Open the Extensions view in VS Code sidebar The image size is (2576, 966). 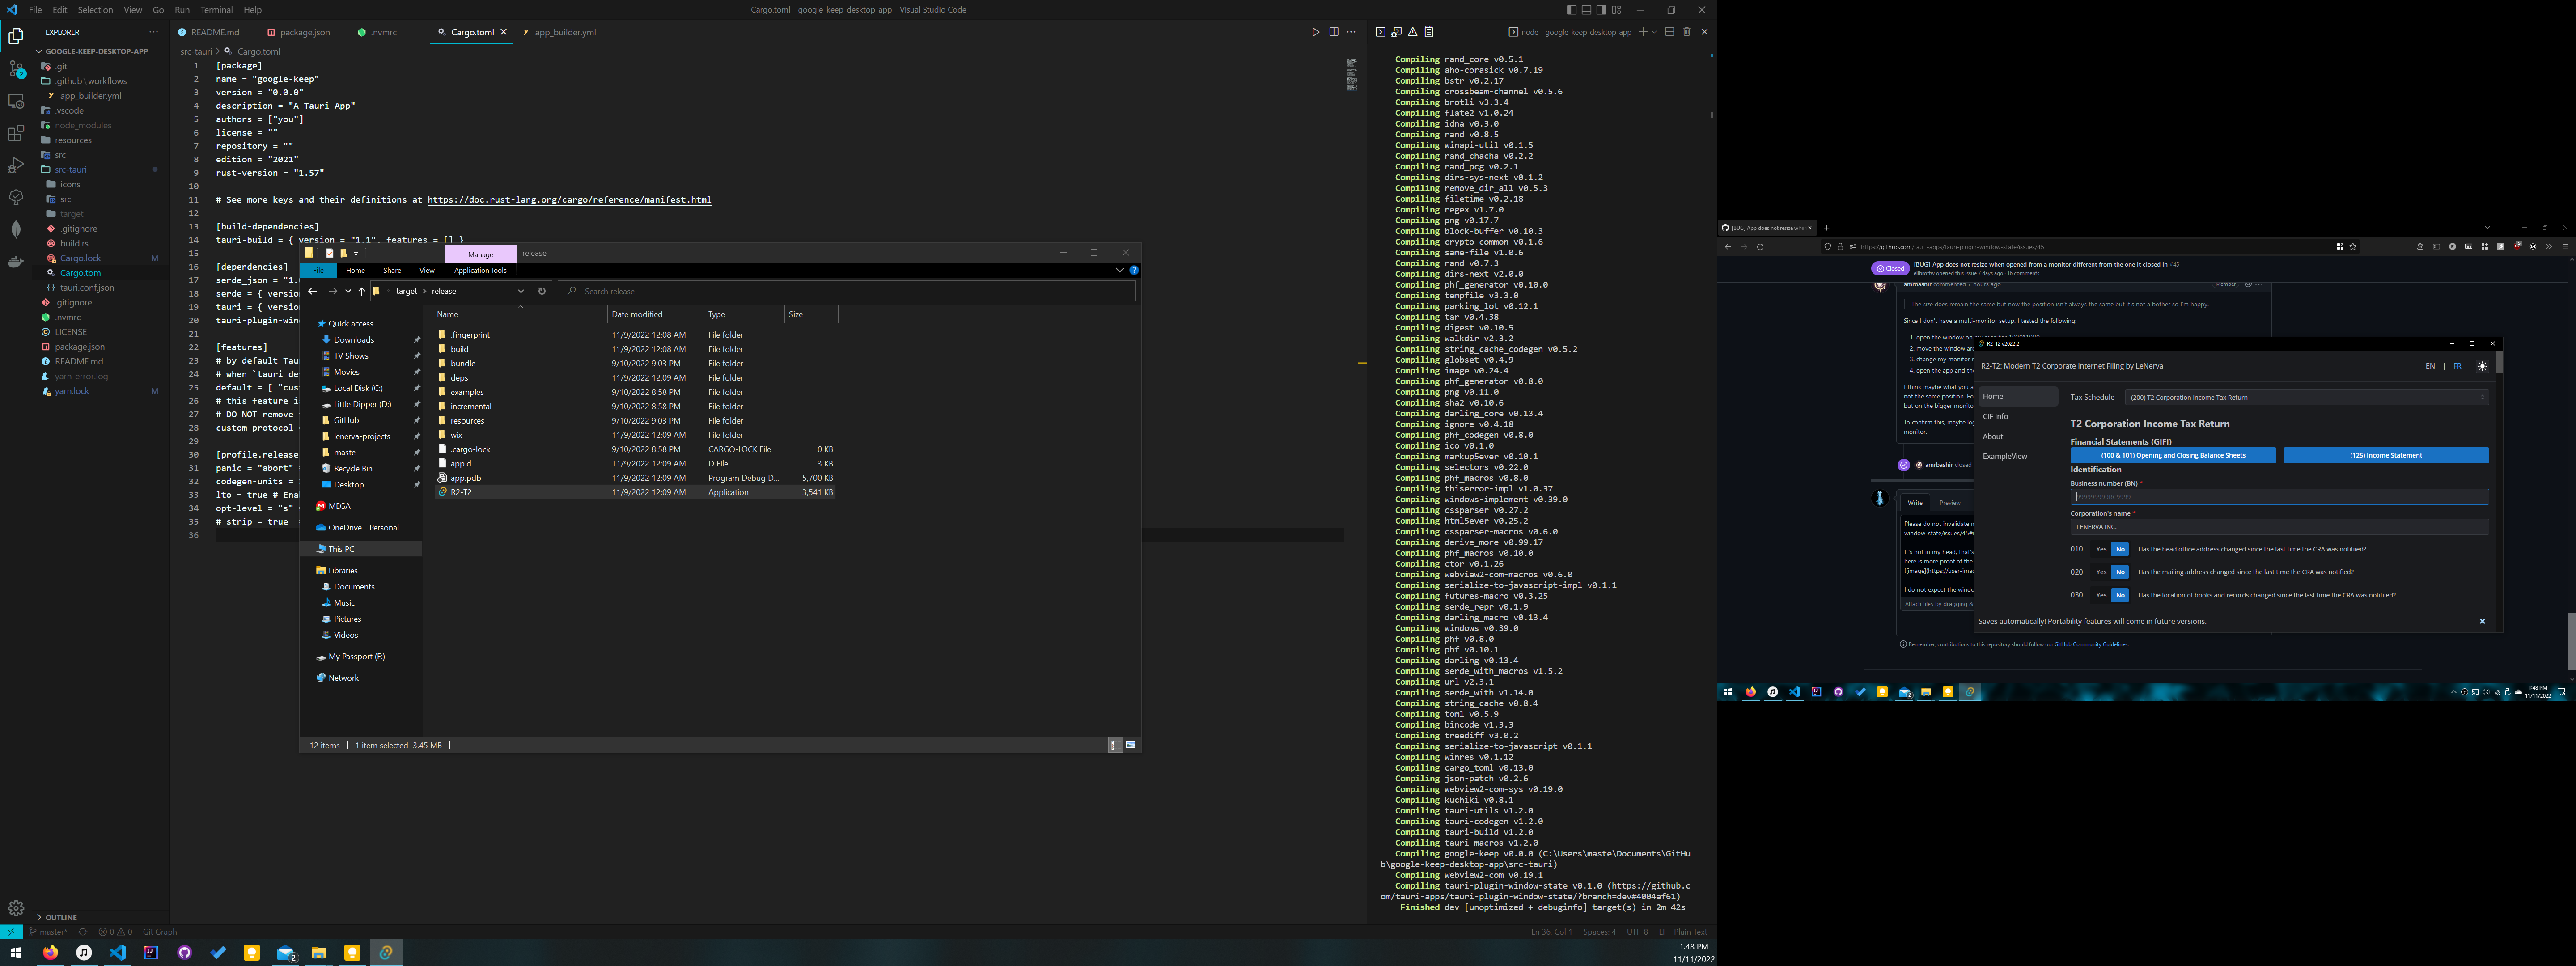[x=16, y=133]
